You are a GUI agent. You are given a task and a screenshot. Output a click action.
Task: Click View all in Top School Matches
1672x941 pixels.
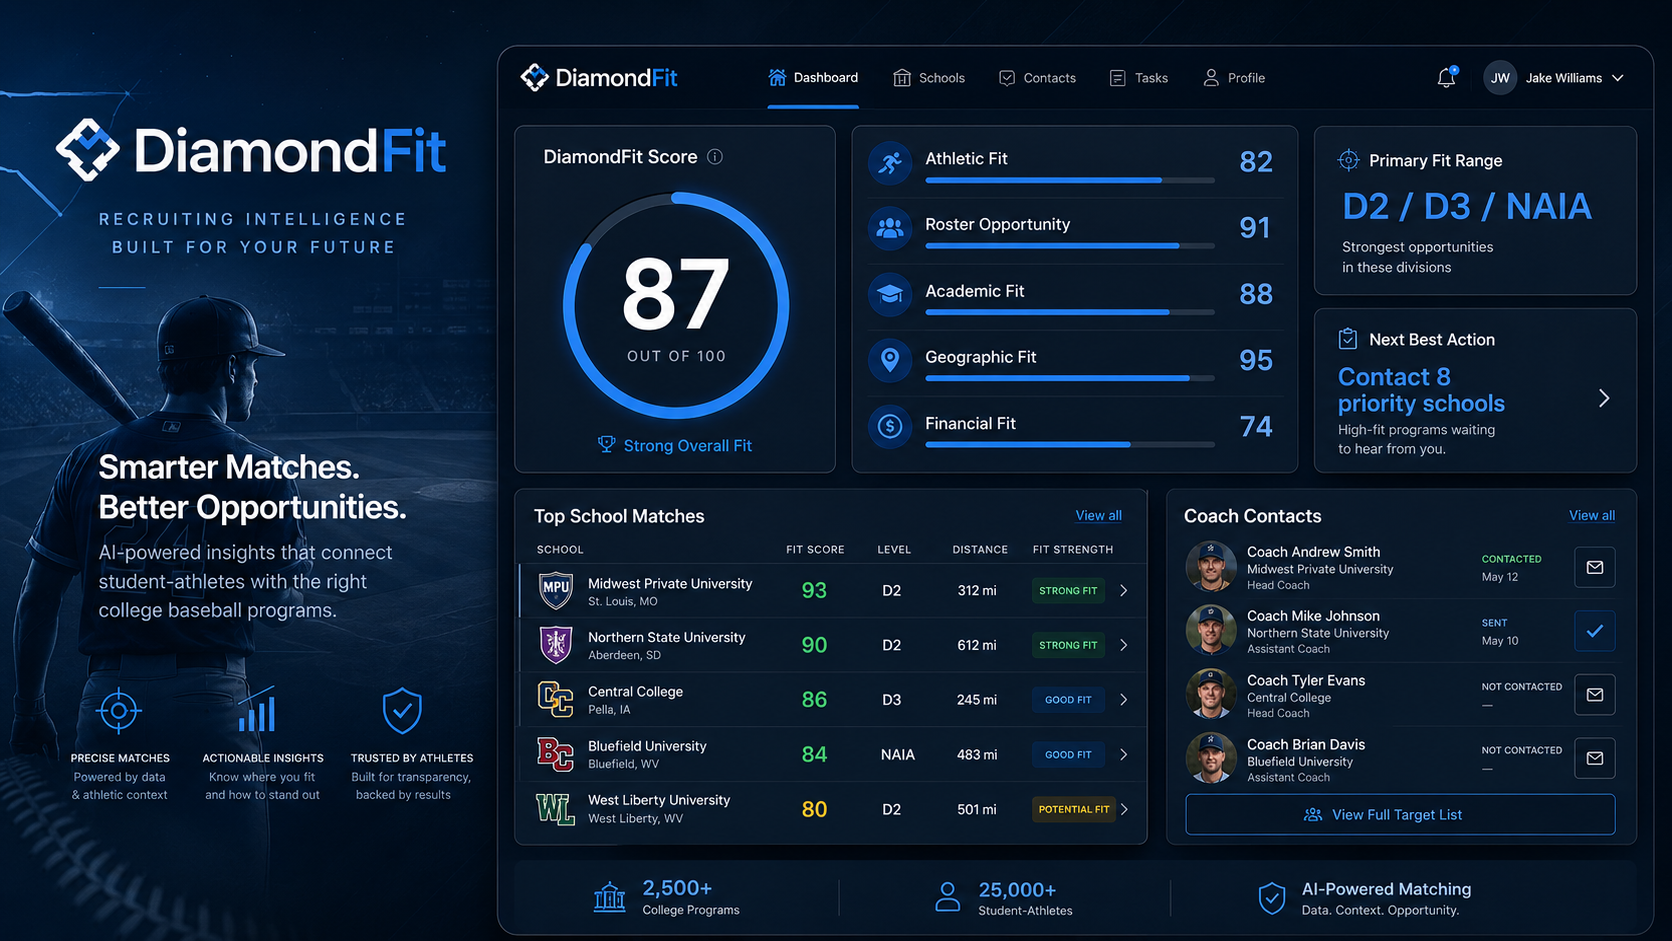[x=1098, y=516]
